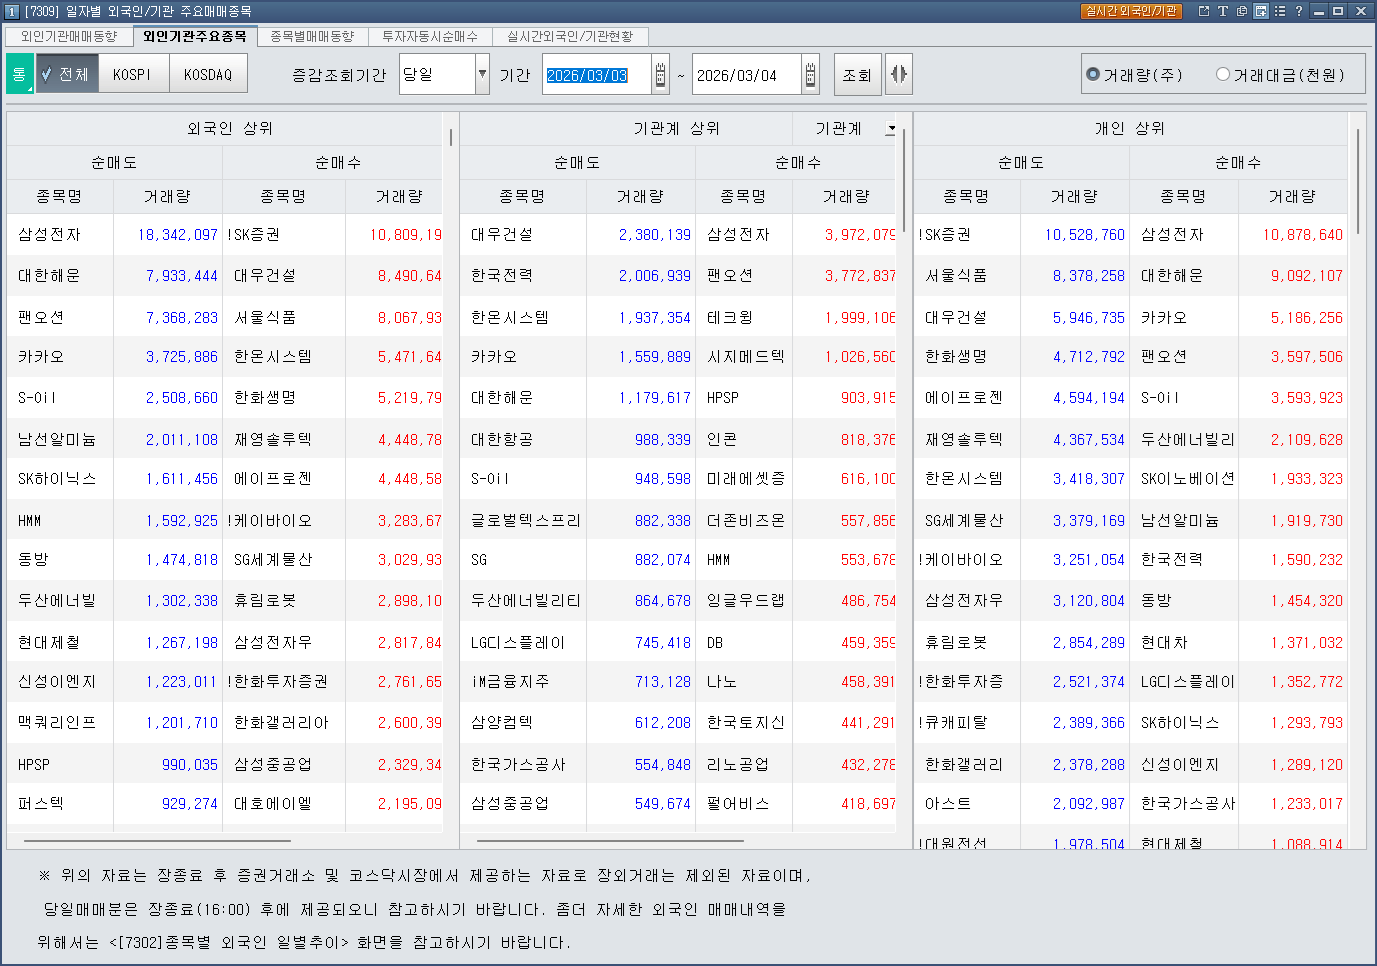
Task: Click the orange 실시간외국인/기관 button
Action: coord(1131,11)
